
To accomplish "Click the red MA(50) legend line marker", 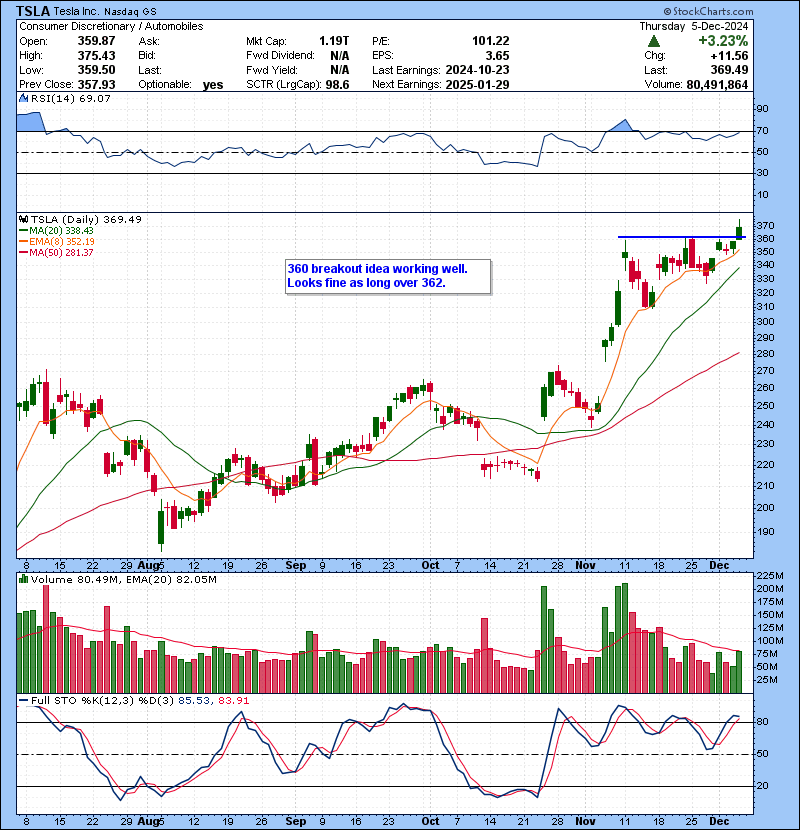I will (23, 252).
